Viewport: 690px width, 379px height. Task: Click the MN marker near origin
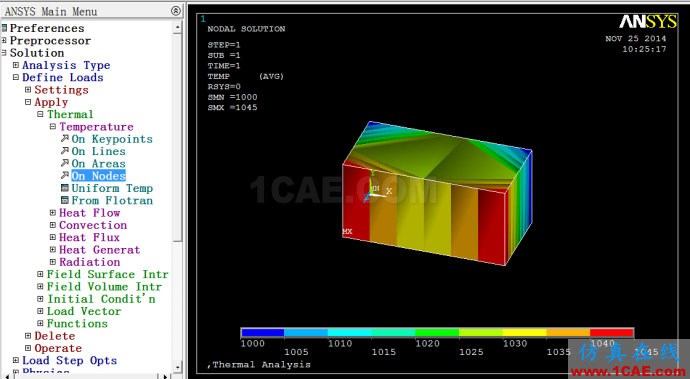tap(374, 188)
